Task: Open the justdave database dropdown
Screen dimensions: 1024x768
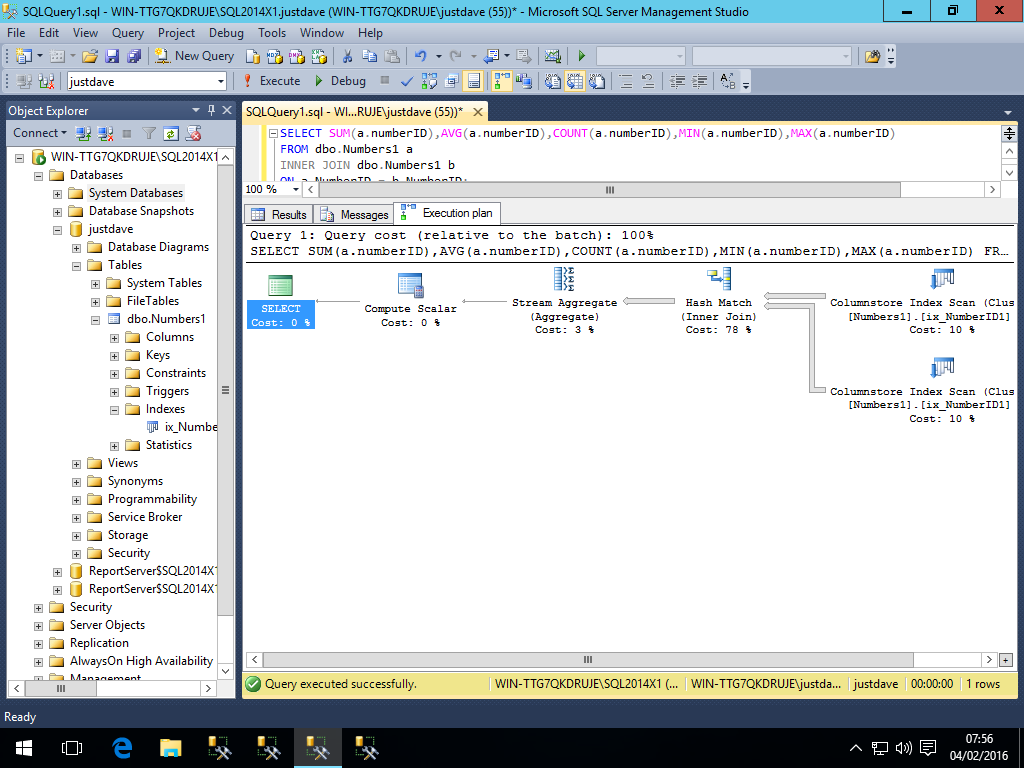Action: [x=220, y=81]
